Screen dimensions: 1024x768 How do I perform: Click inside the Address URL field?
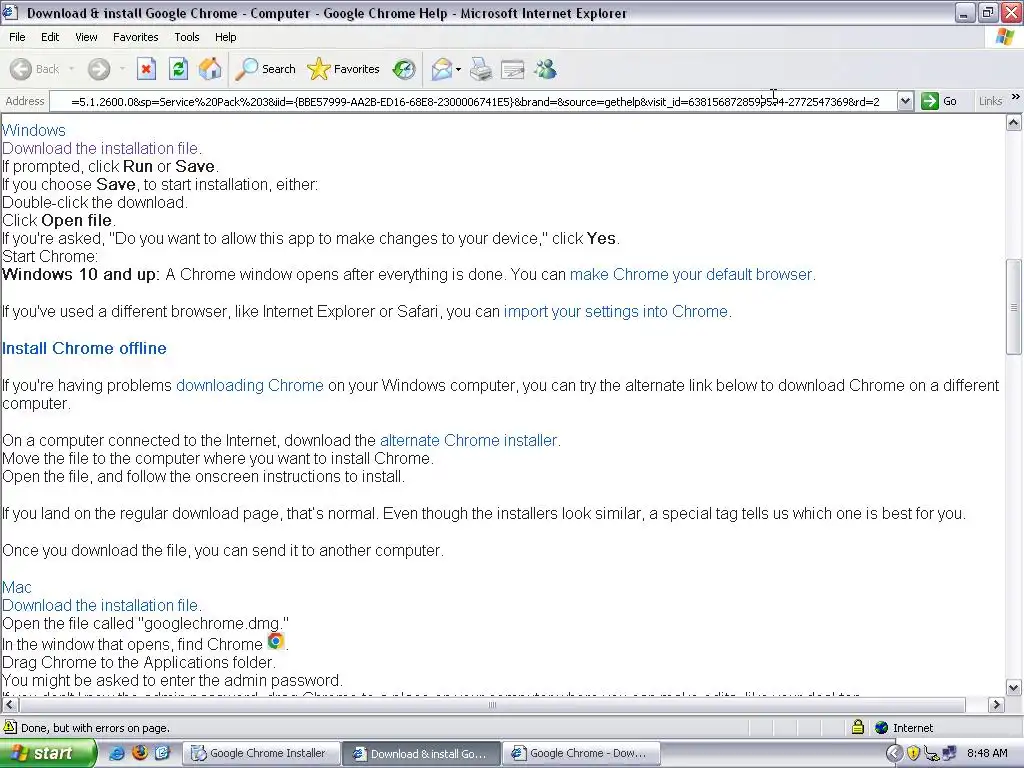(x=474, y=101)
